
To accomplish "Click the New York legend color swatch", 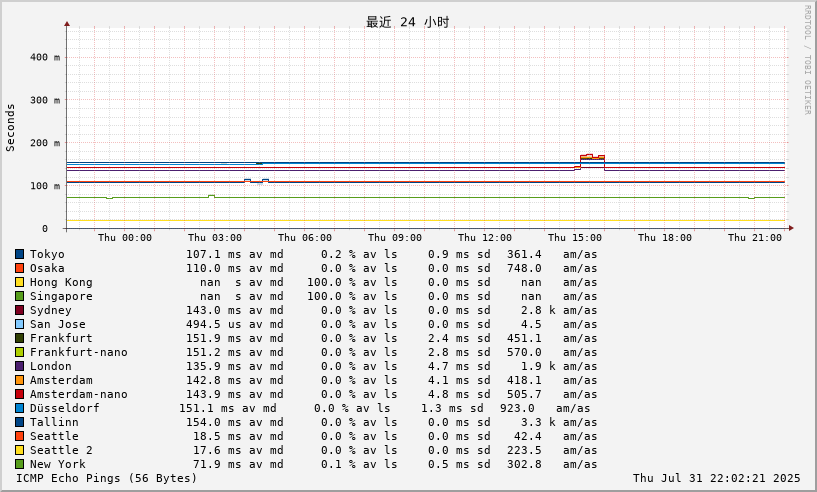I will [19, 465].
